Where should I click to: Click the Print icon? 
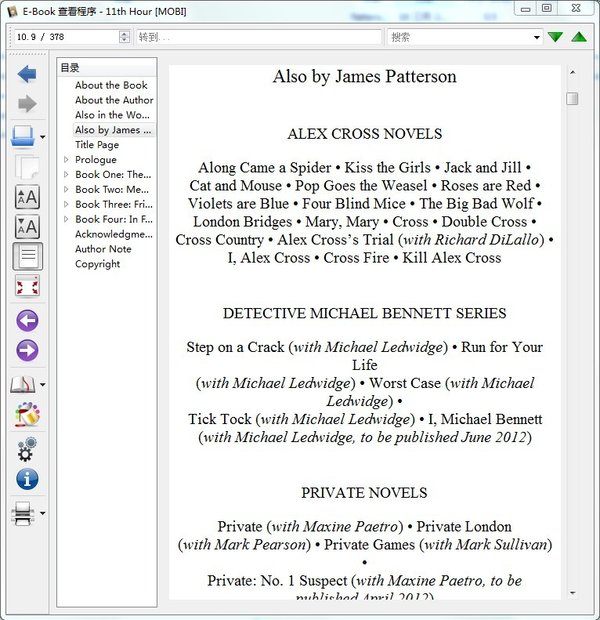pos(23,514)
